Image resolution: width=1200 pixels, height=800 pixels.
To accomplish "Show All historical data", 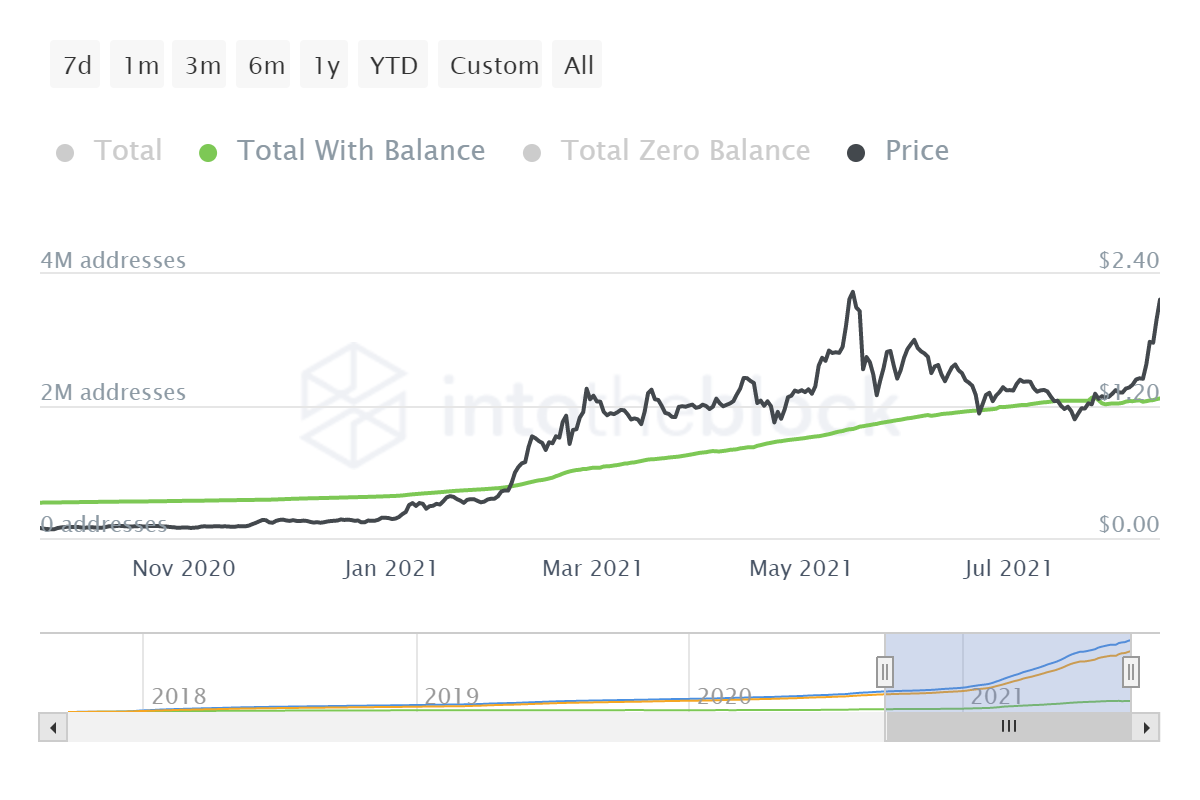I will tap(578, 66).
